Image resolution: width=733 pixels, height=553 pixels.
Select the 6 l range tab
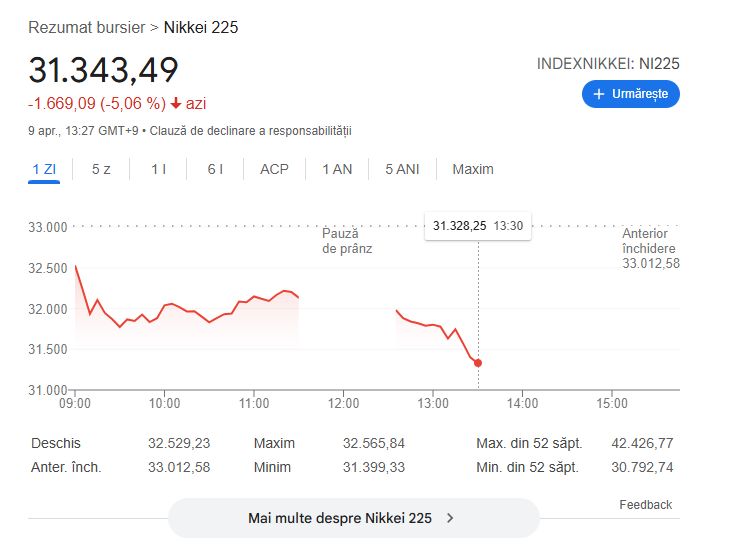tap(215, 169)
